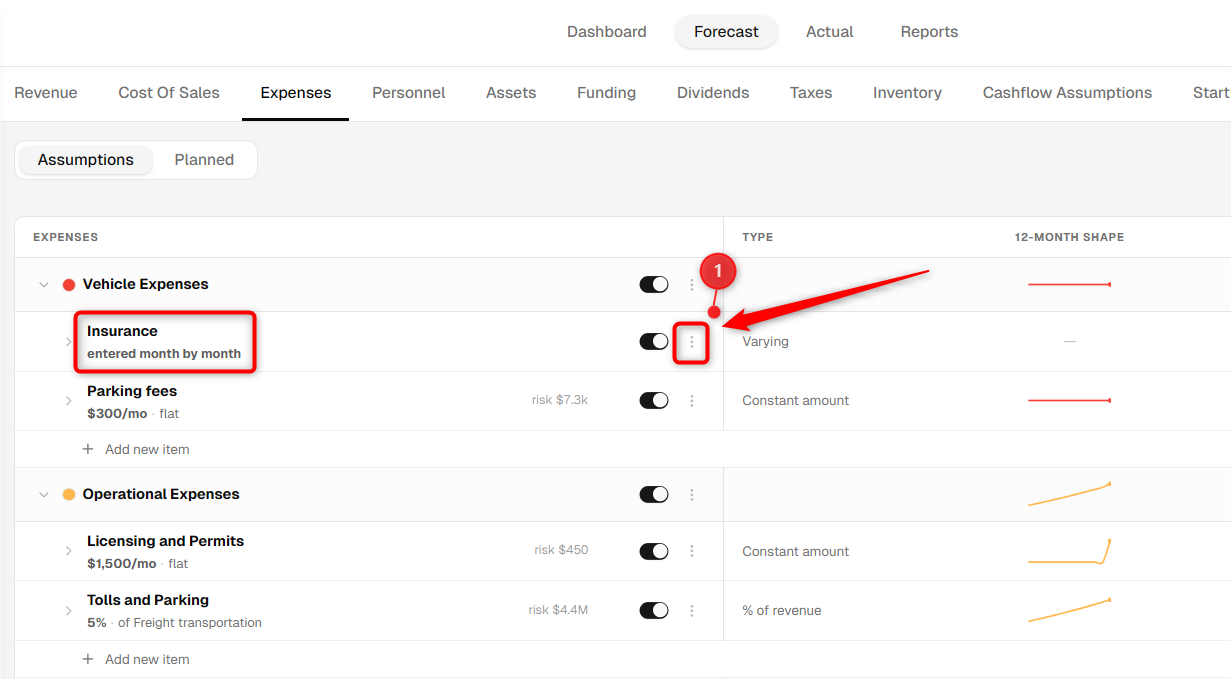Toggle the Licensing and Permits switch
Screen dimensions: 1231x679
654,551
